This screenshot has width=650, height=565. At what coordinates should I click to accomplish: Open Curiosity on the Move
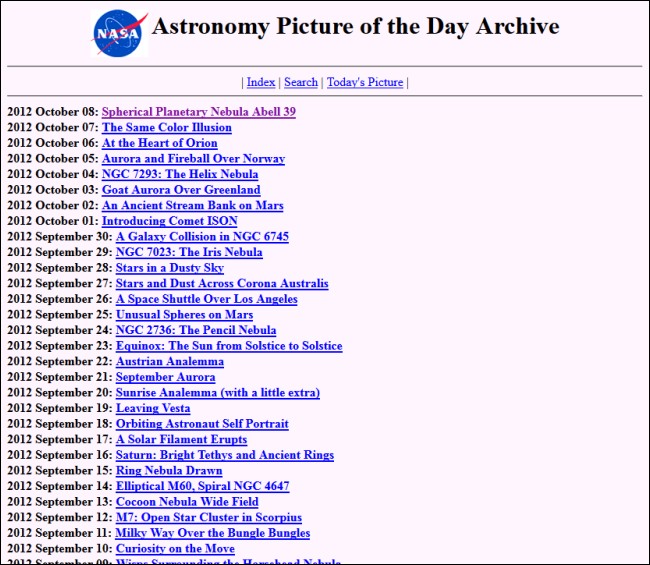coord(175,549)
